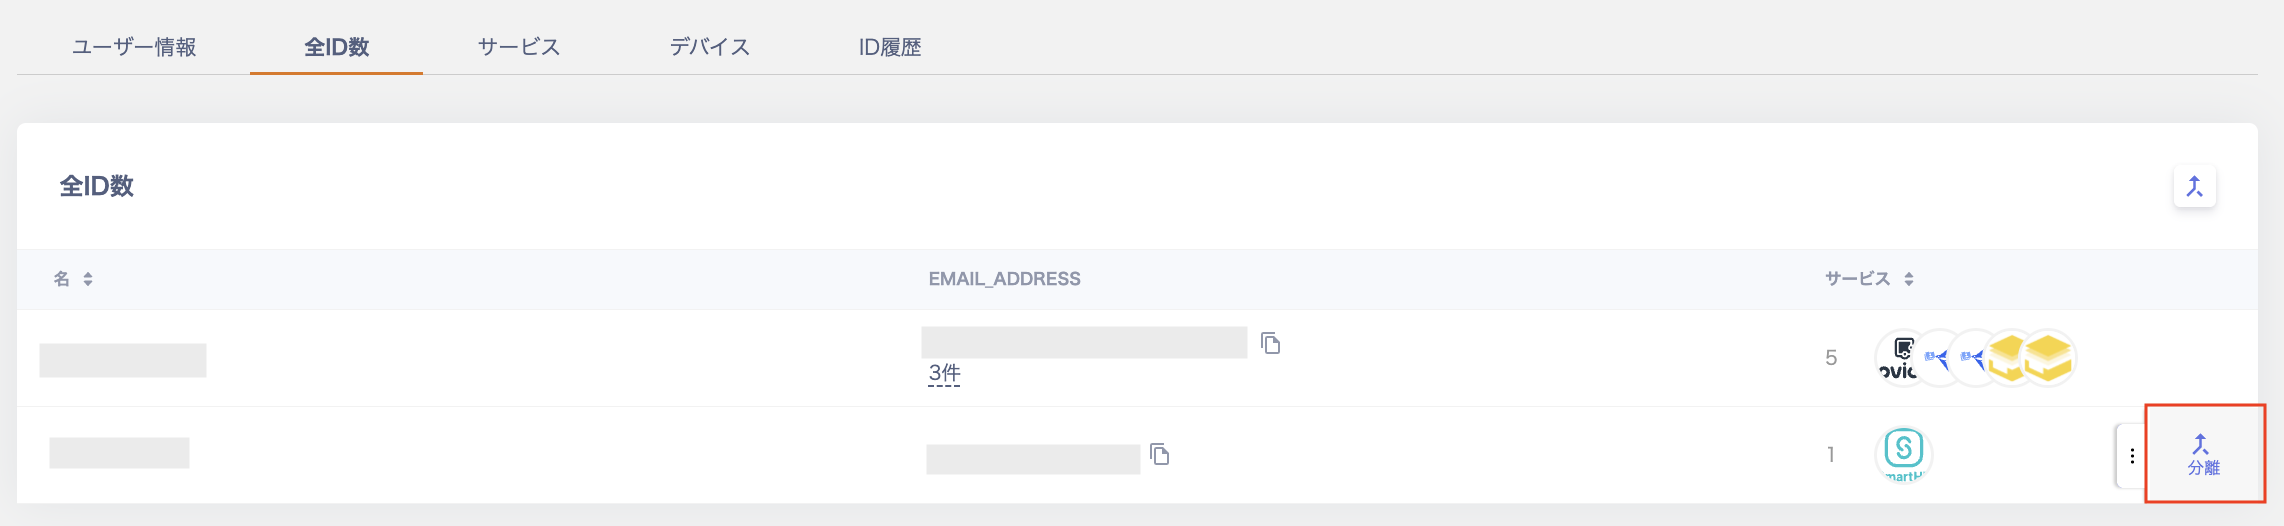Toggle sort arrows beside サービス column
Viewport: 2284px width, 526px height.
pyautogui.click(x=1909, y=279)
